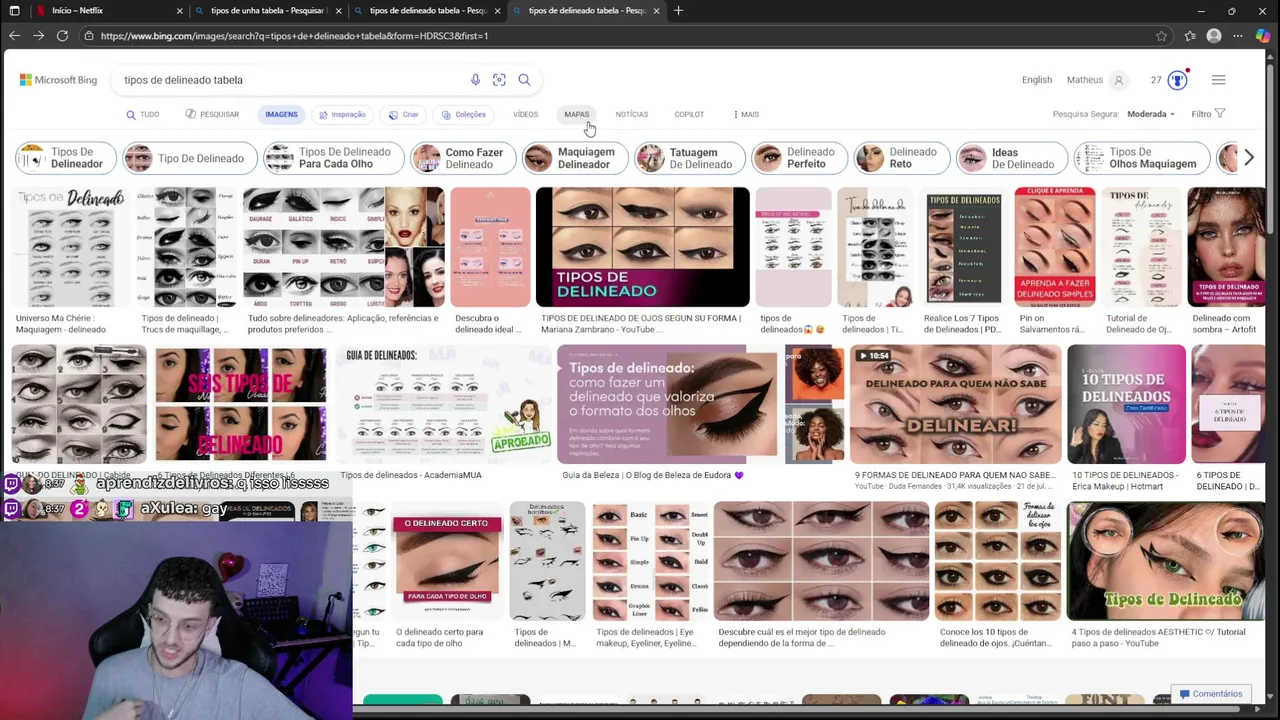This screenshot has width=1280, height=720.
Task: Select the IMAGENS search category
Action: pyautogui.click(x=281, y=114)
